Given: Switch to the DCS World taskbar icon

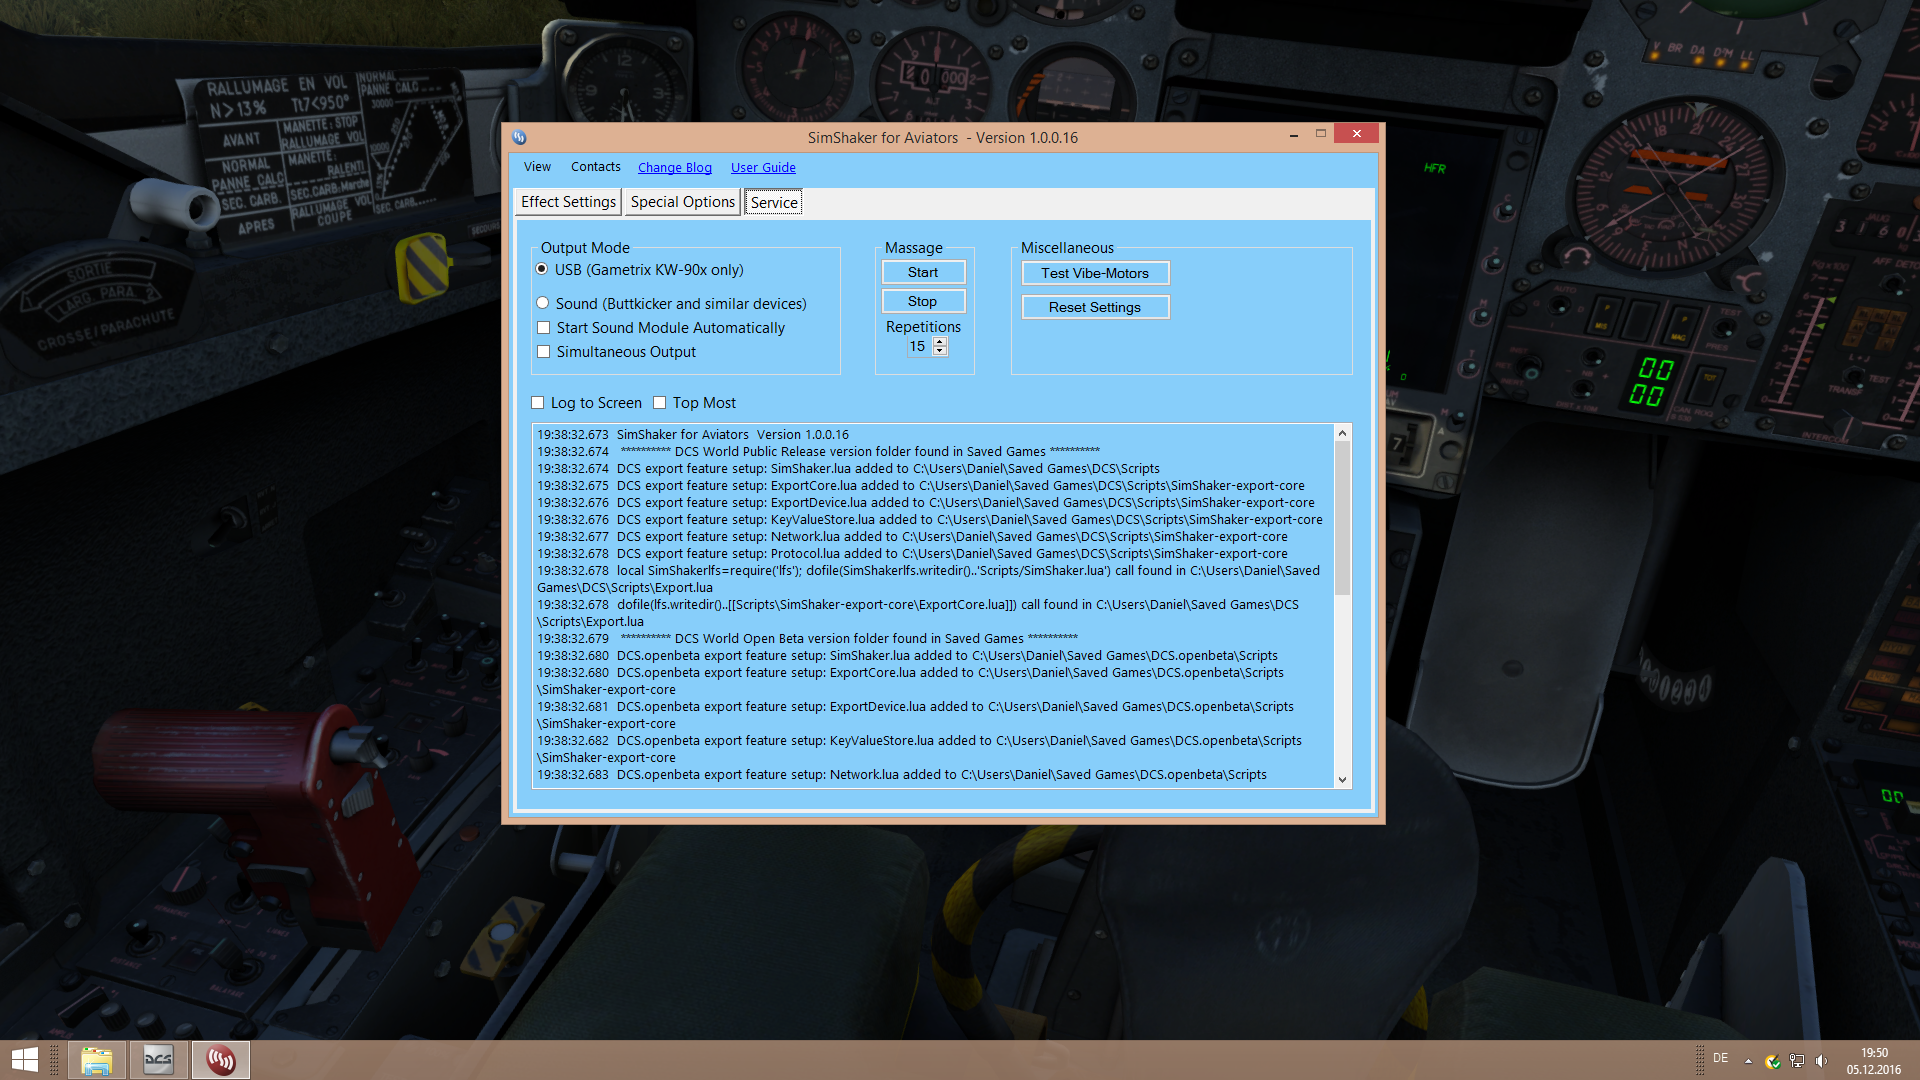Looking at the screenshot, I should pos(158,1060).
